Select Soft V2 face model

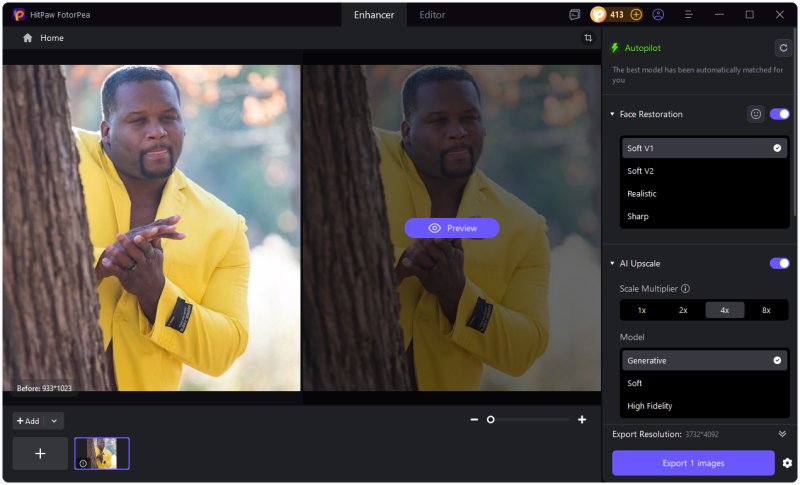click(704, 171)
